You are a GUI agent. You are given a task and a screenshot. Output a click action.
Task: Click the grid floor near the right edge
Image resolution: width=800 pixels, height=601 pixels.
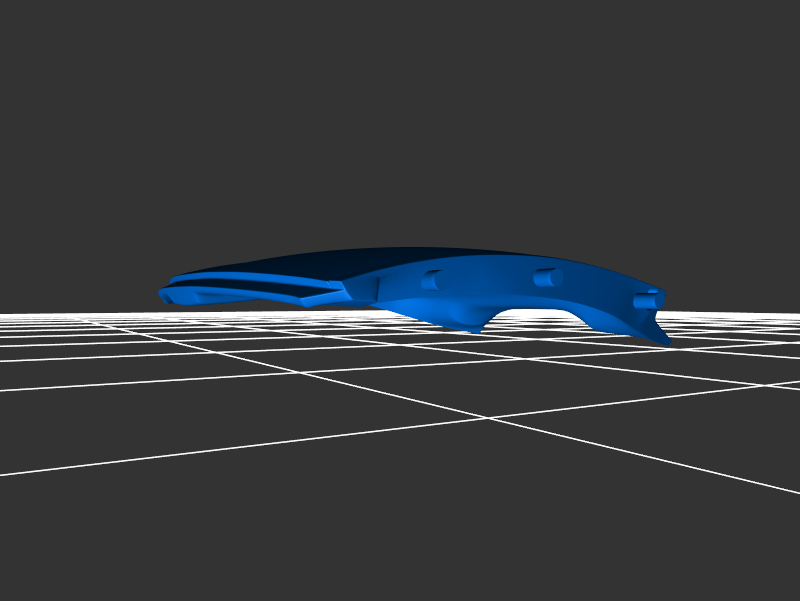[x=760, y=400]
